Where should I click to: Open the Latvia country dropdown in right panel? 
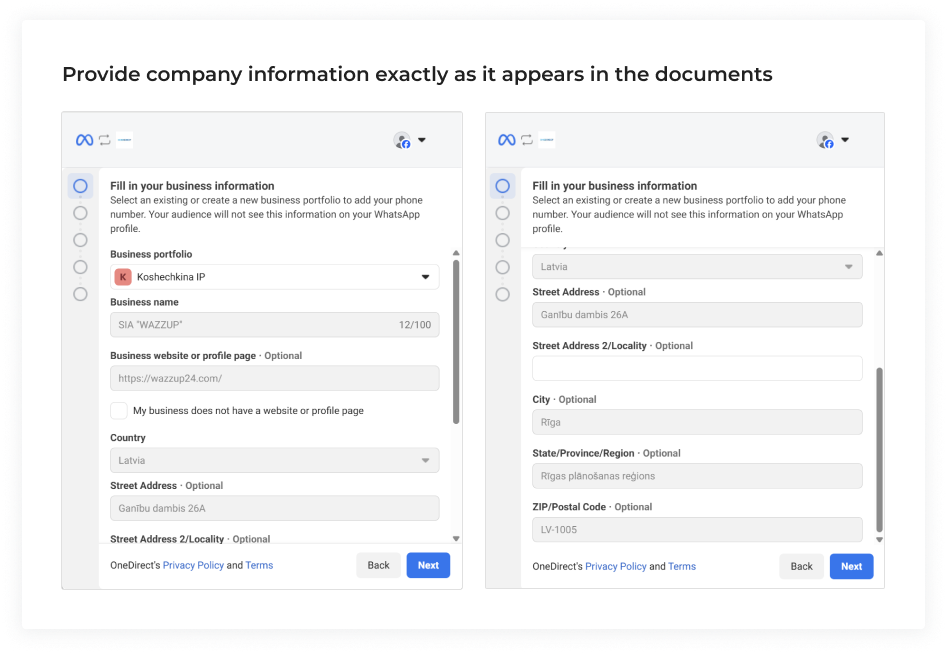(x=697, y=266)
